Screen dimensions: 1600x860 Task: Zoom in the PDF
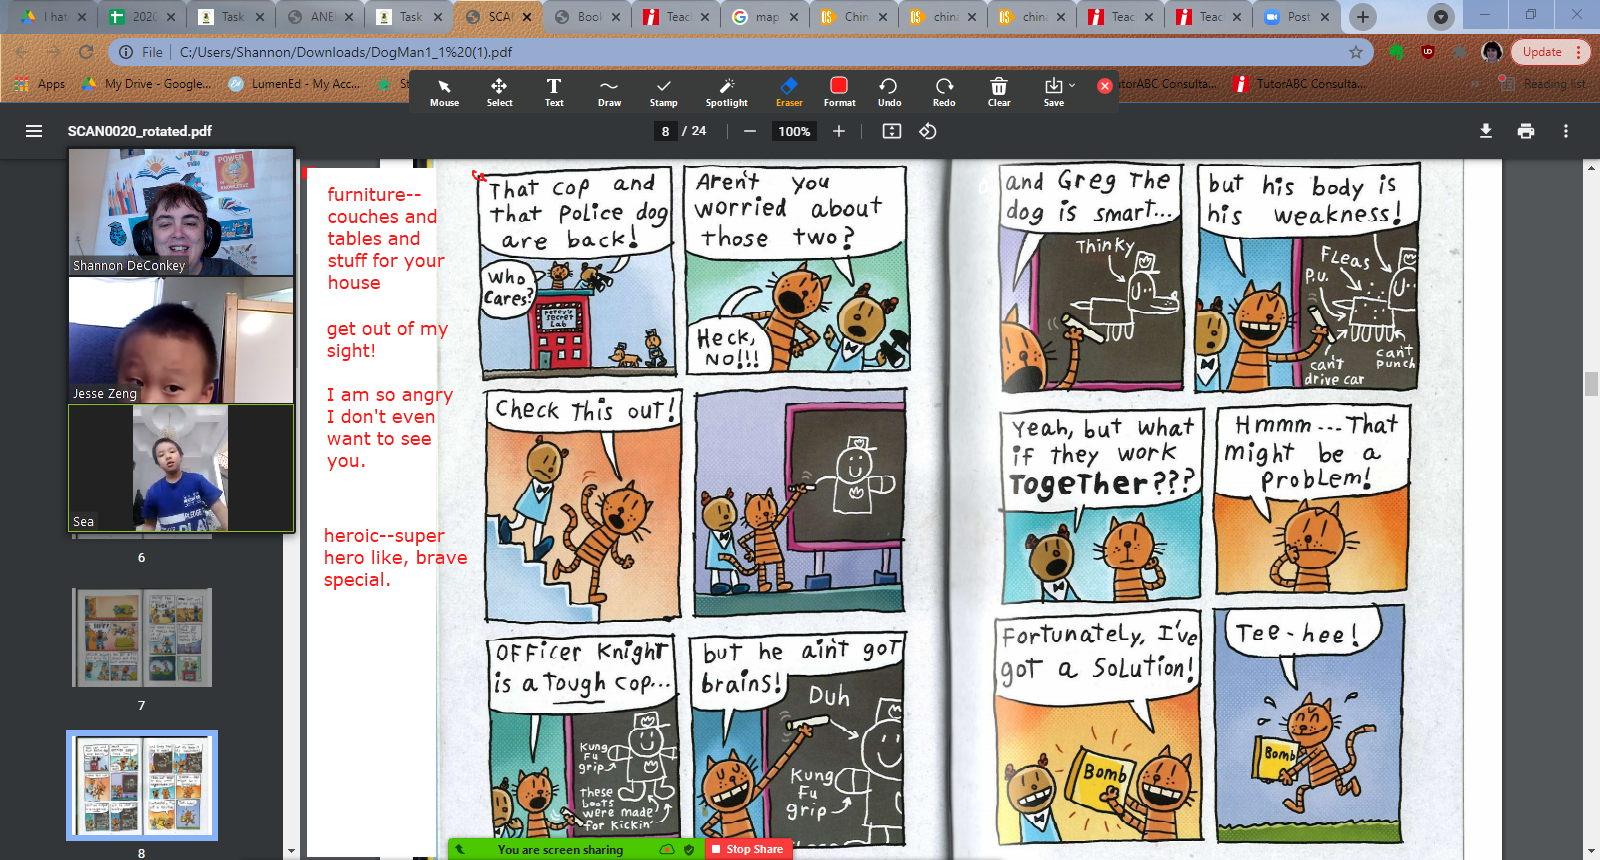(x=839, y=131)
